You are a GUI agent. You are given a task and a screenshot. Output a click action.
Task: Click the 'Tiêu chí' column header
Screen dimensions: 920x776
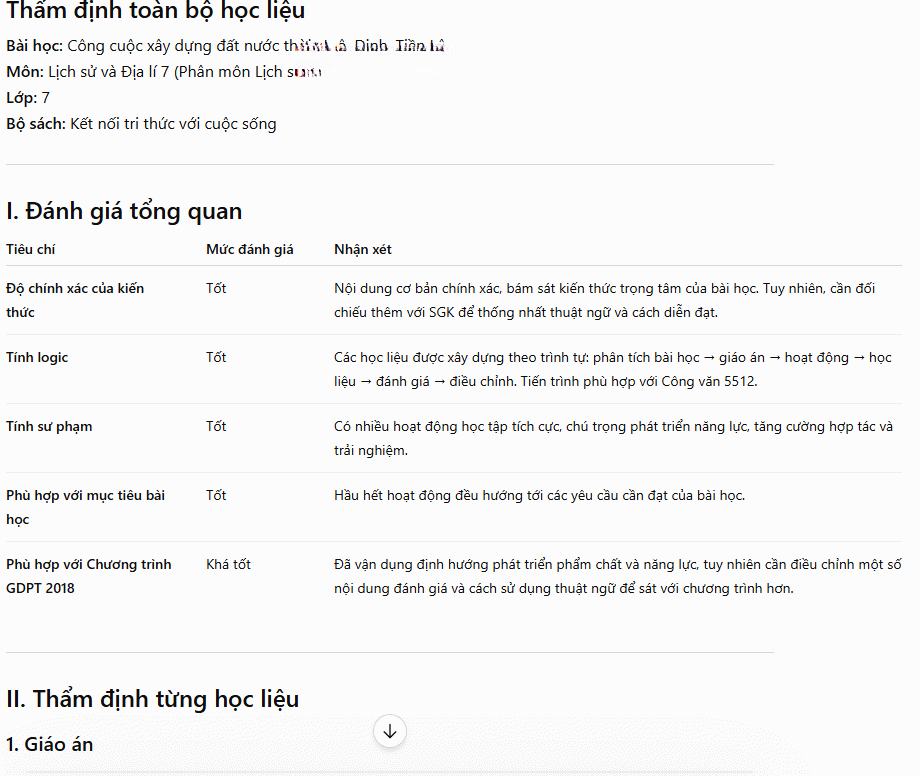(31, 249)
